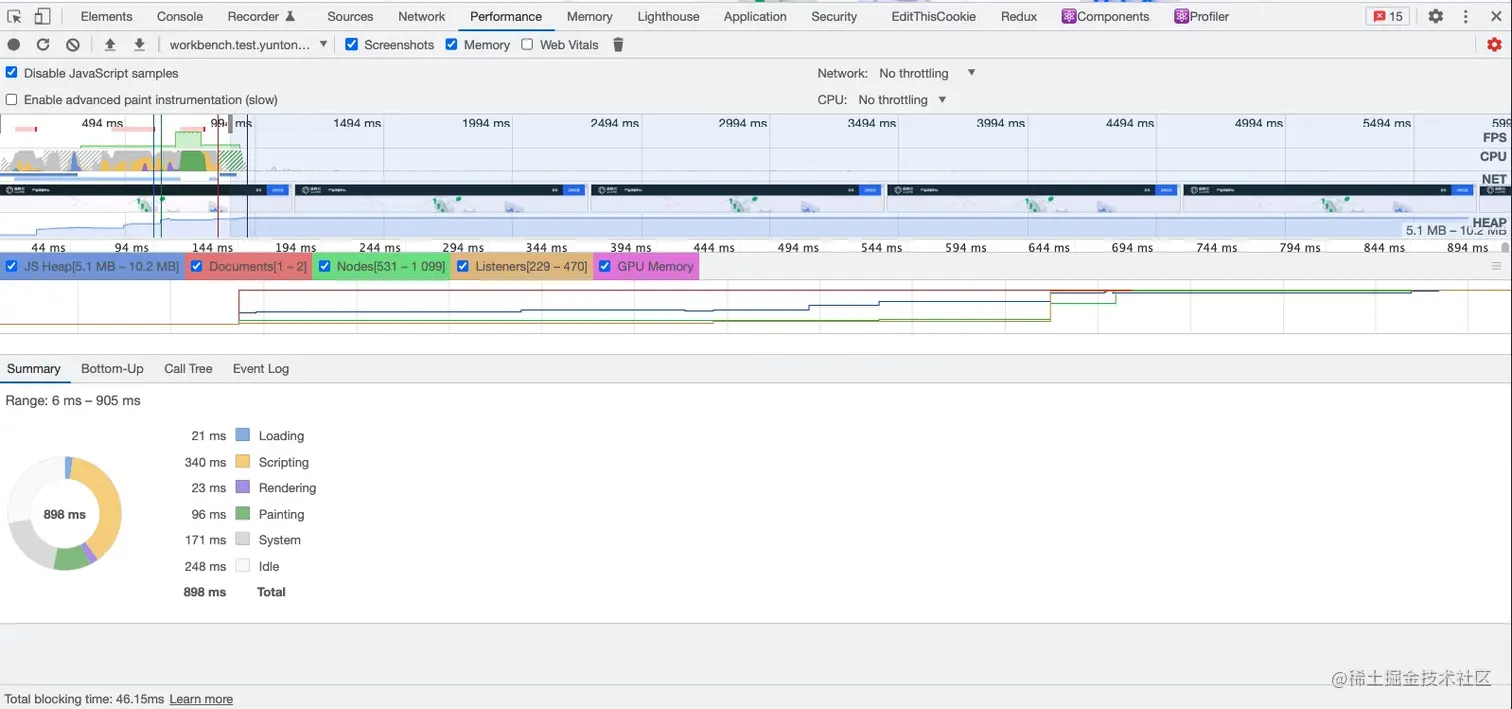Click the Scripting yellow color swatch

242,461
